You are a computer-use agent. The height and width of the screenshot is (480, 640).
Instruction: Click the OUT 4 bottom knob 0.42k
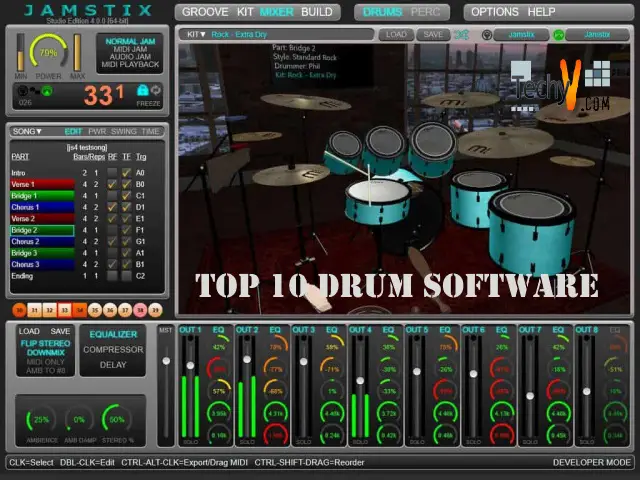389,435
